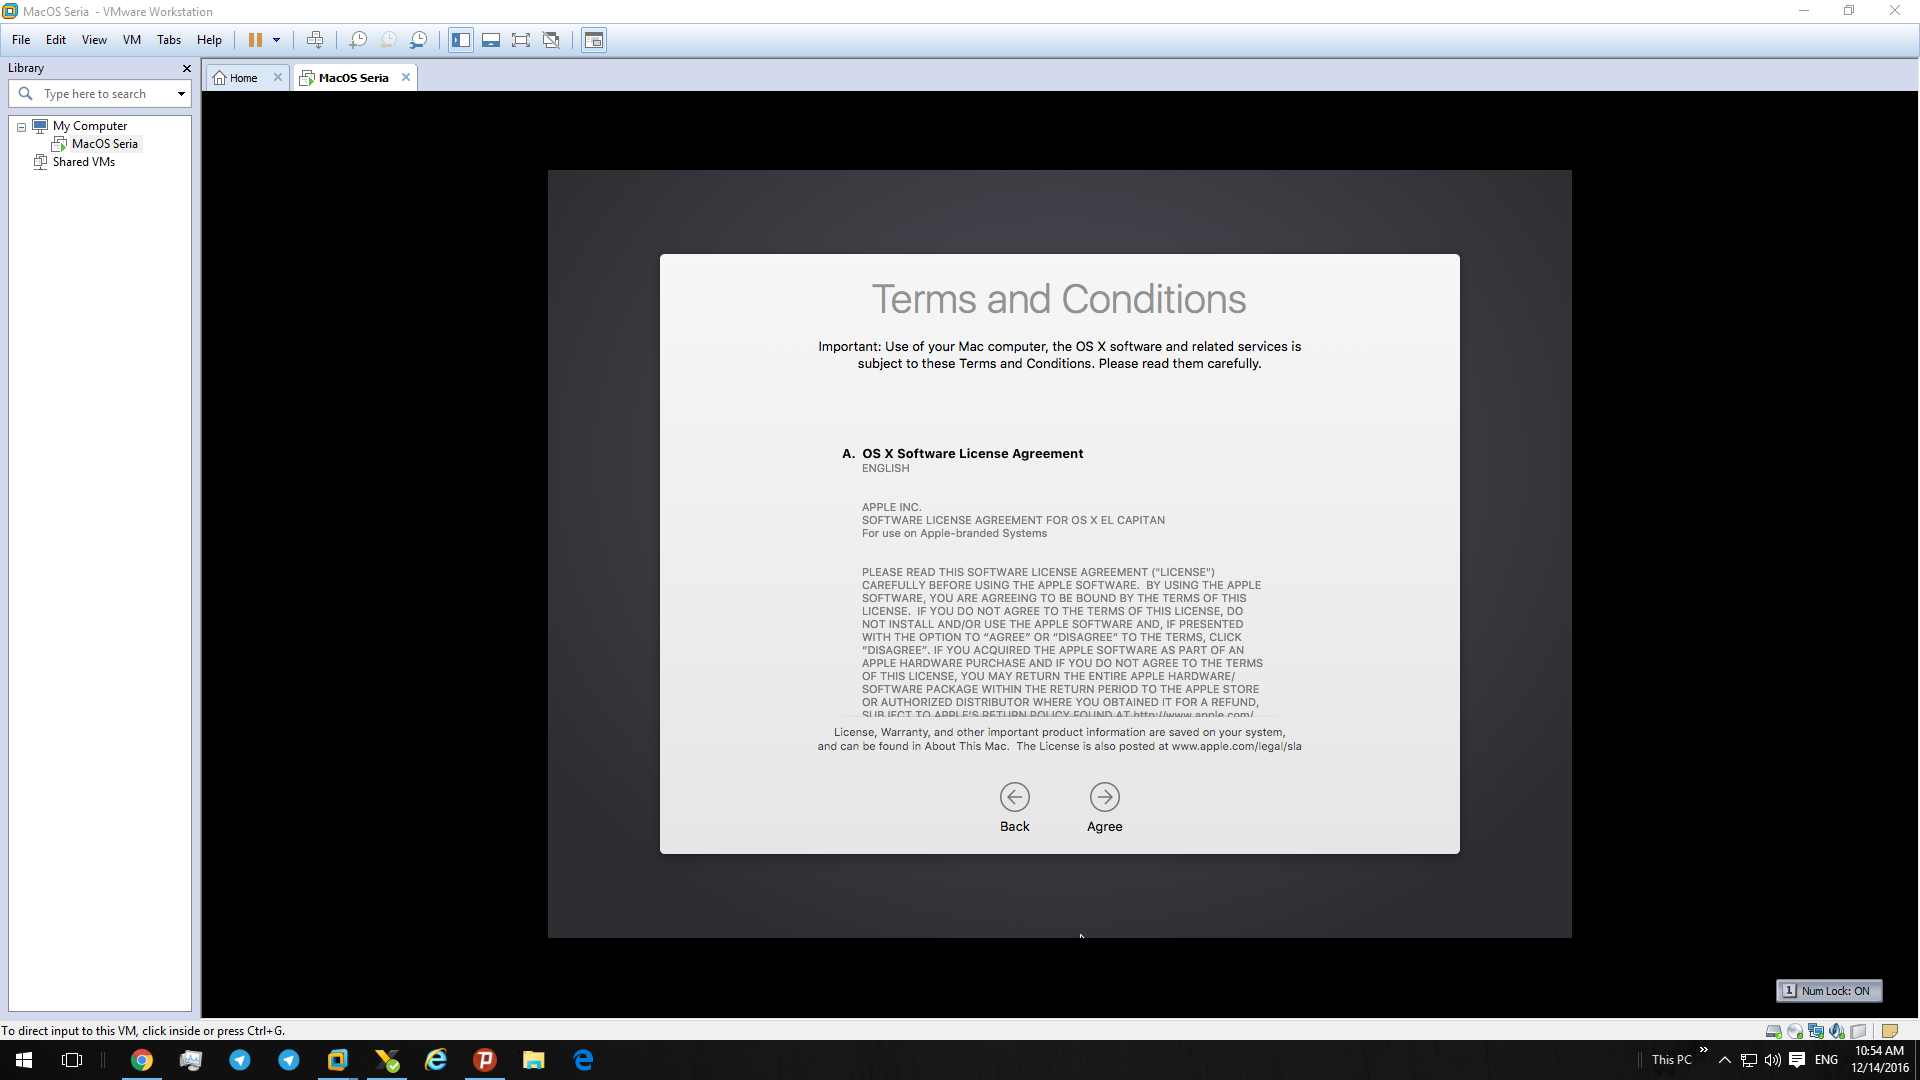Image resolution: width=1920 pixels, height=1080 pixels.
Task: Click the USB controller status icon
Action: click(1858, 1031)
